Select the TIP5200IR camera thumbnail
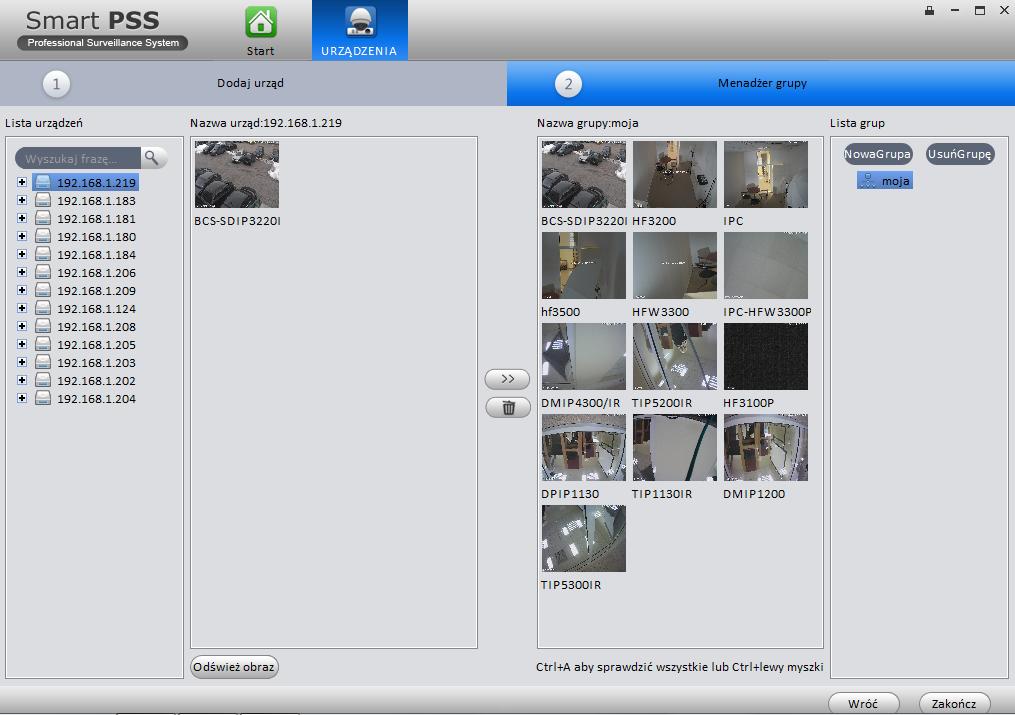1015x715 pixels. coord(675,357)
